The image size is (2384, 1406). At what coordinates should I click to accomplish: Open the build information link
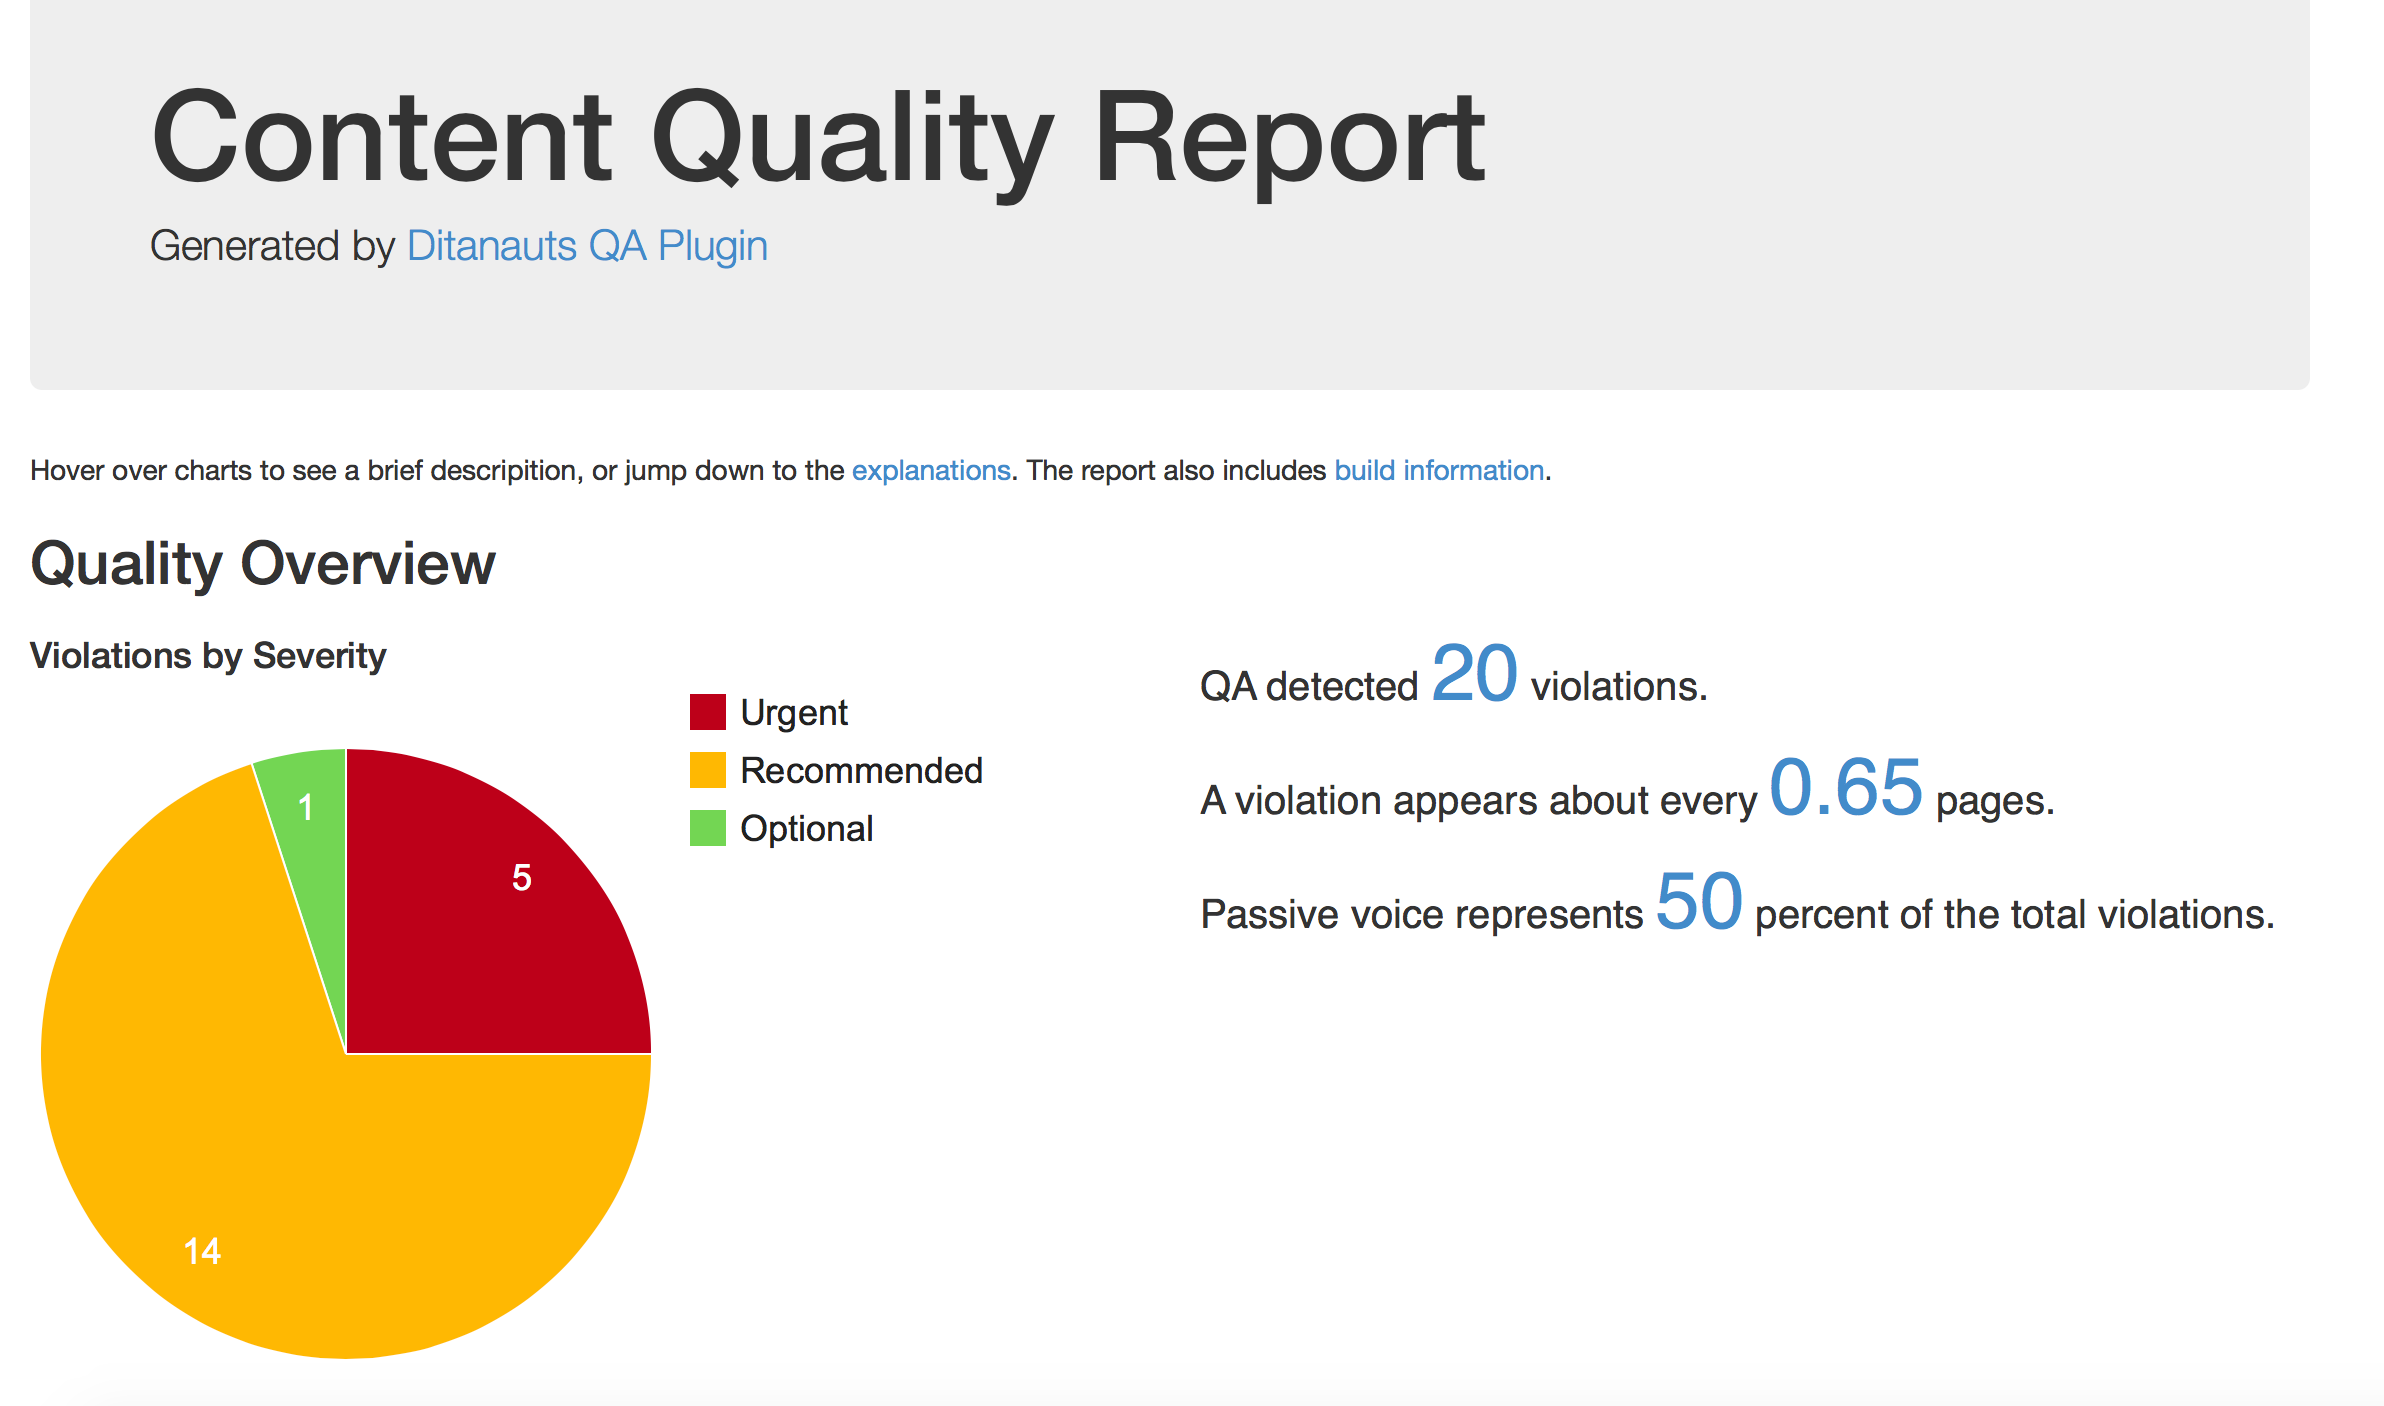(x=1438, y=470)
